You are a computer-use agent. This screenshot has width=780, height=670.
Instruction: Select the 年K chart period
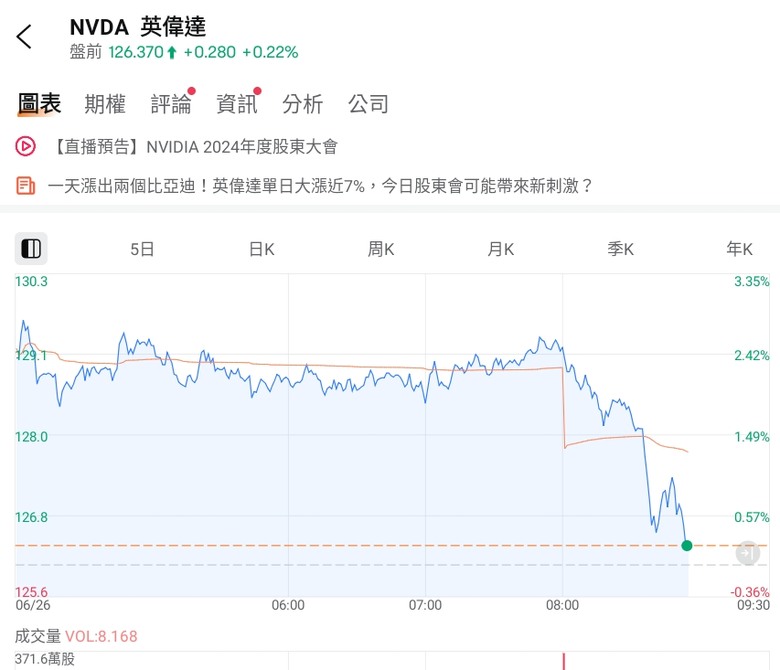[740, 249]
